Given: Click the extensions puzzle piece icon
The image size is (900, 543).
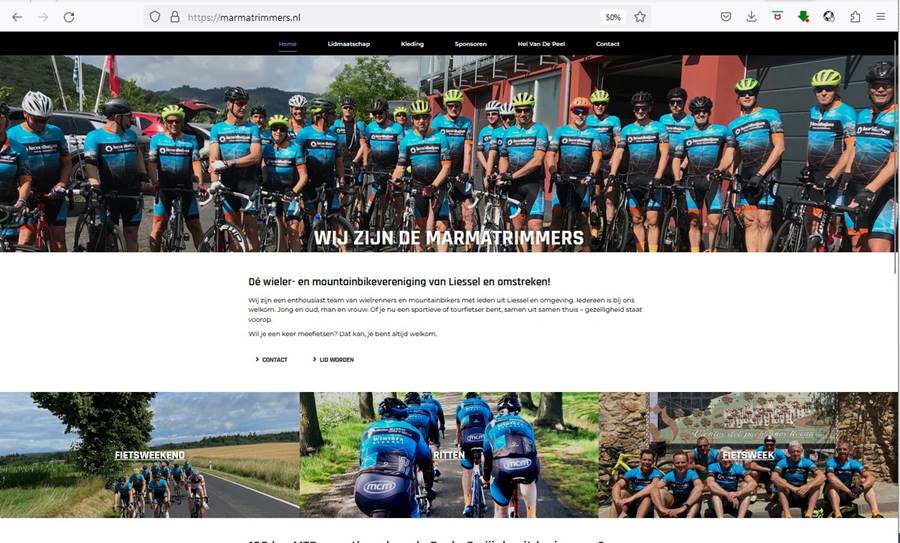Looking at the screenshot, I should (x=855, y=17).
